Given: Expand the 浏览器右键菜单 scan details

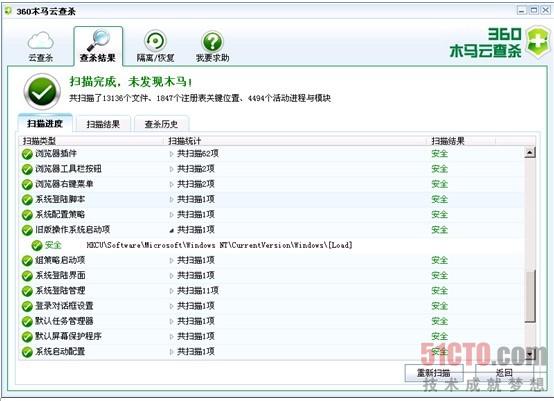Looking at the screenshot, I should coord(171,184).
